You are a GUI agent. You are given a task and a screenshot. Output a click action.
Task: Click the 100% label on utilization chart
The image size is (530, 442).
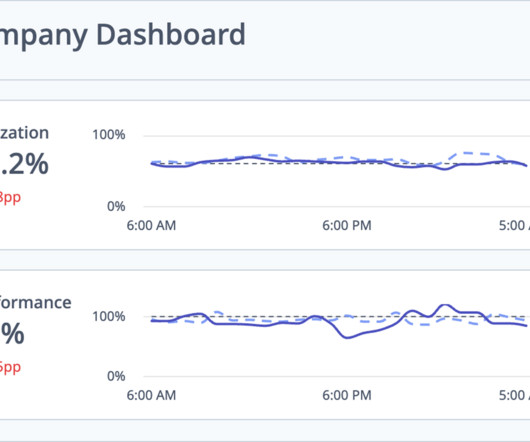[109, 135]
